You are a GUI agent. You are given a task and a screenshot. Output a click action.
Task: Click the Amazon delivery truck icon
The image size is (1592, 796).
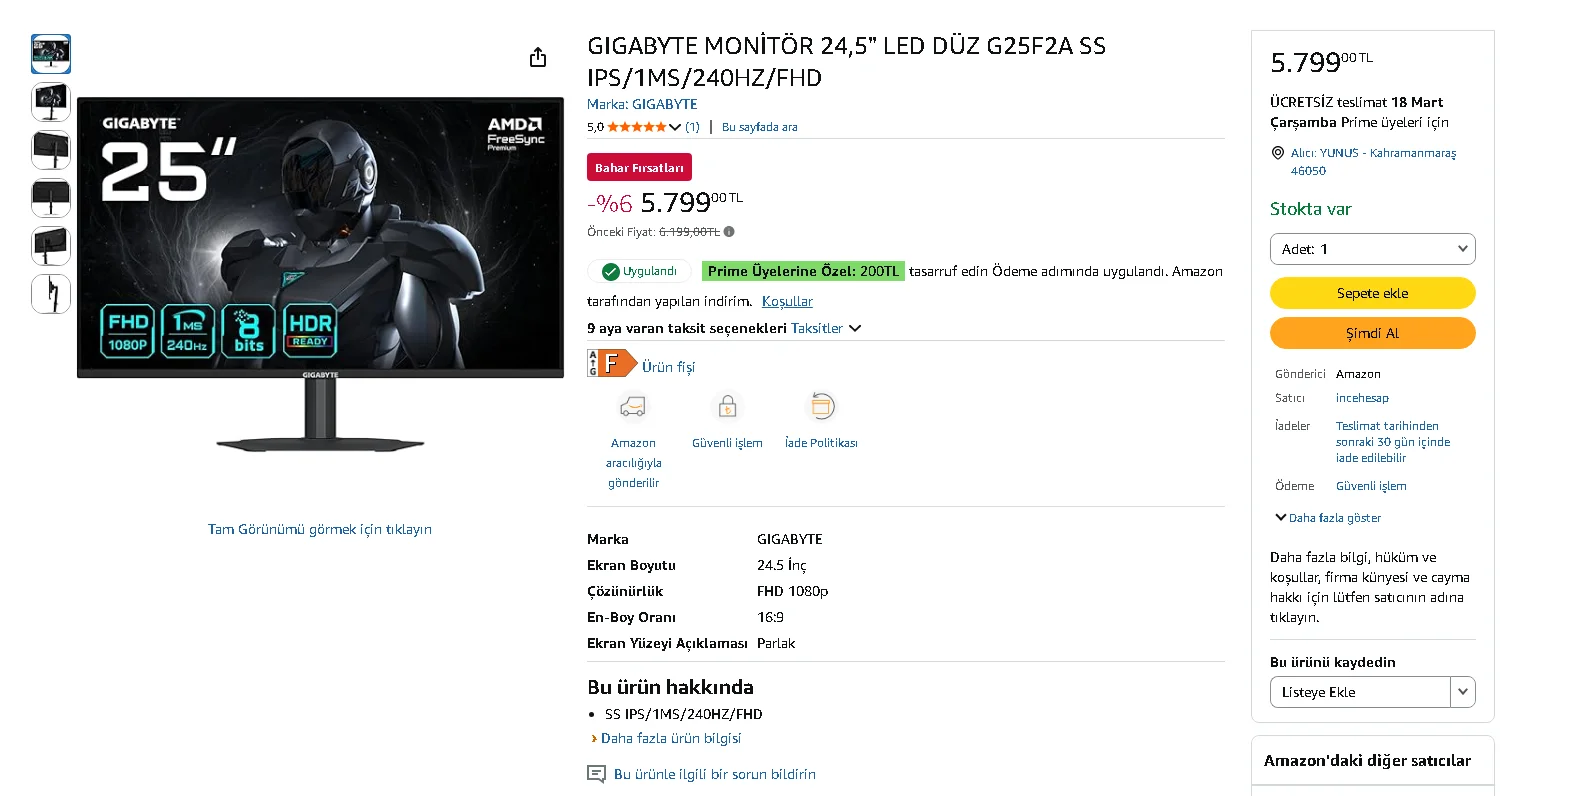point(633,407)
